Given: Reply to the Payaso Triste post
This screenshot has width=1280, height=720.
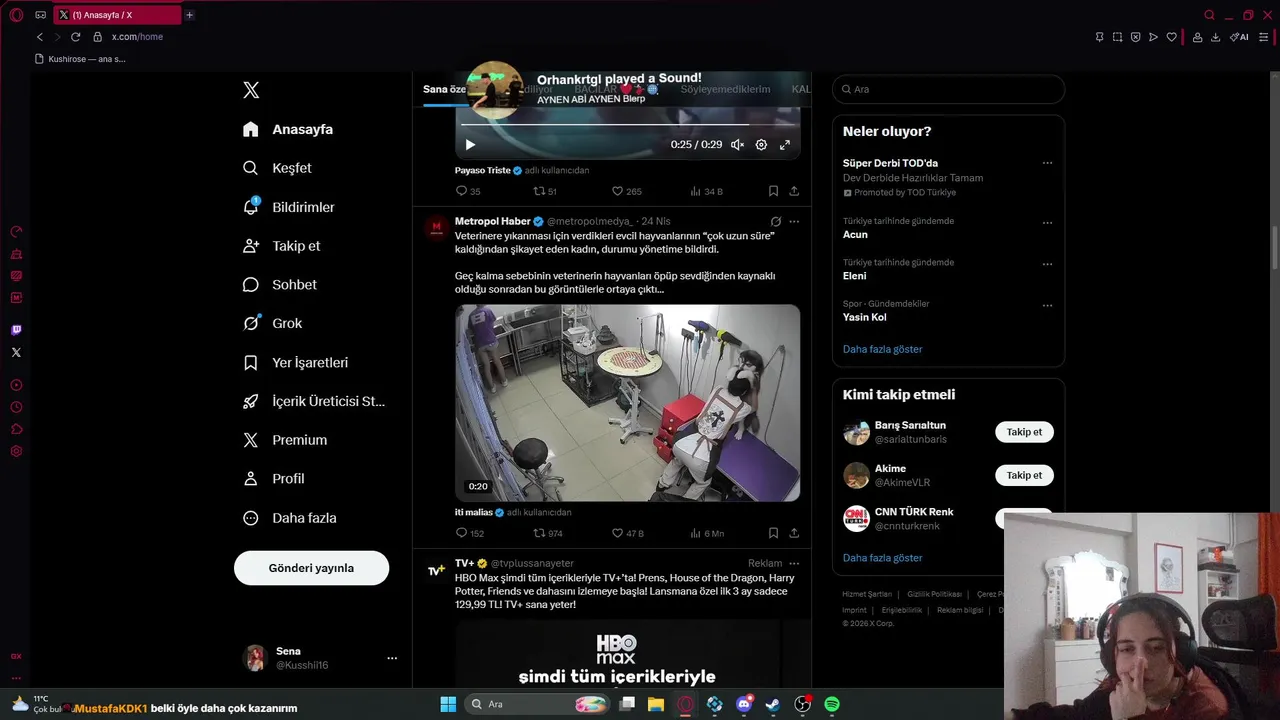Looking at the screenshot, I should coord(467,191).
